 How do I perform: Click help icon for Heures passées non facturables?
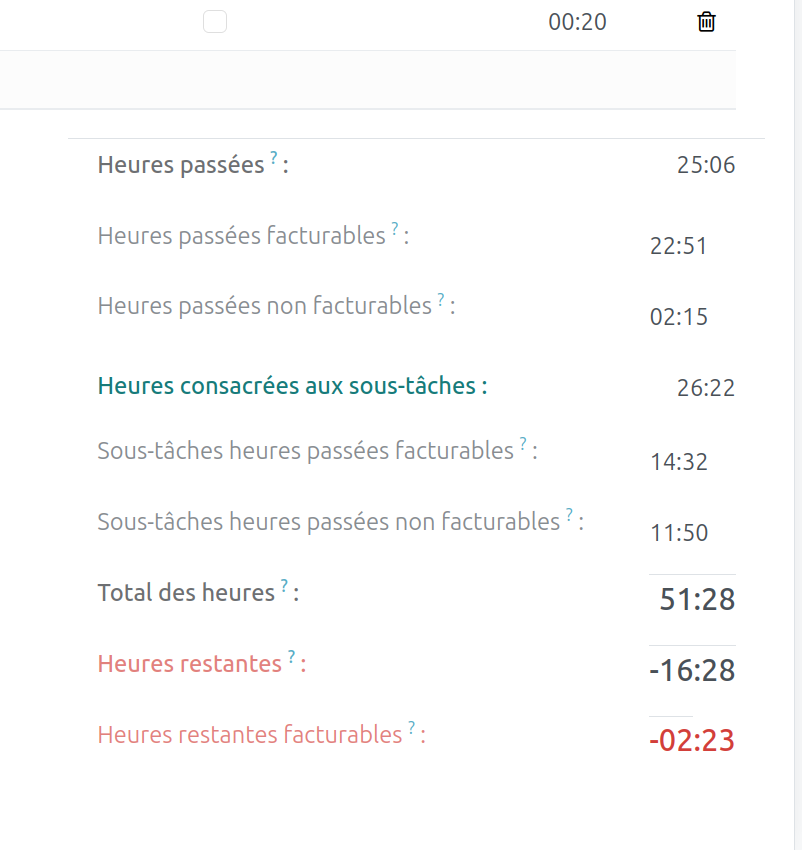(441, 299)
